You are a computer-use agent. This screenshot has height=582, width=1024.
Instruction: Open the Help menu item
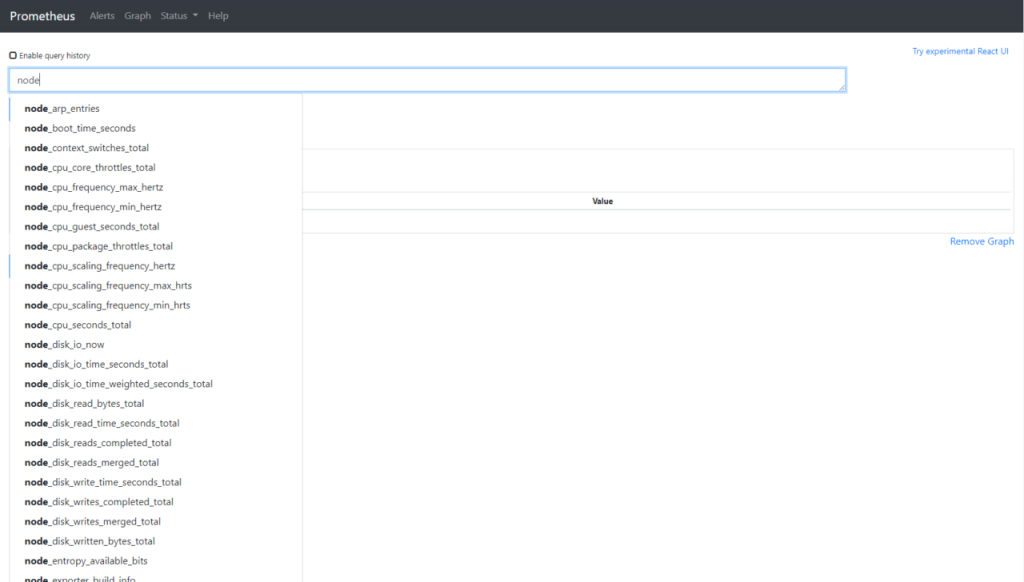point(218,16)
